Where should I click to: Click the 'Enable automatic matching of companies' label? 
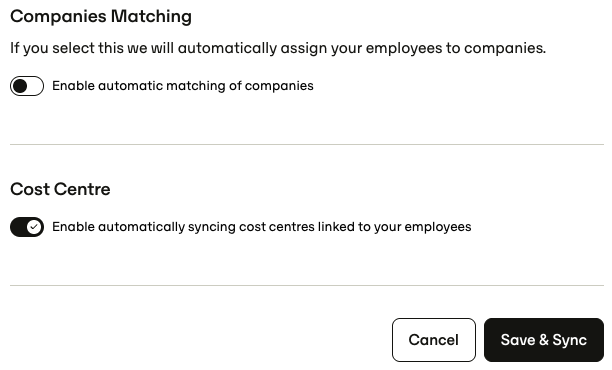click(x=183, y=86)
